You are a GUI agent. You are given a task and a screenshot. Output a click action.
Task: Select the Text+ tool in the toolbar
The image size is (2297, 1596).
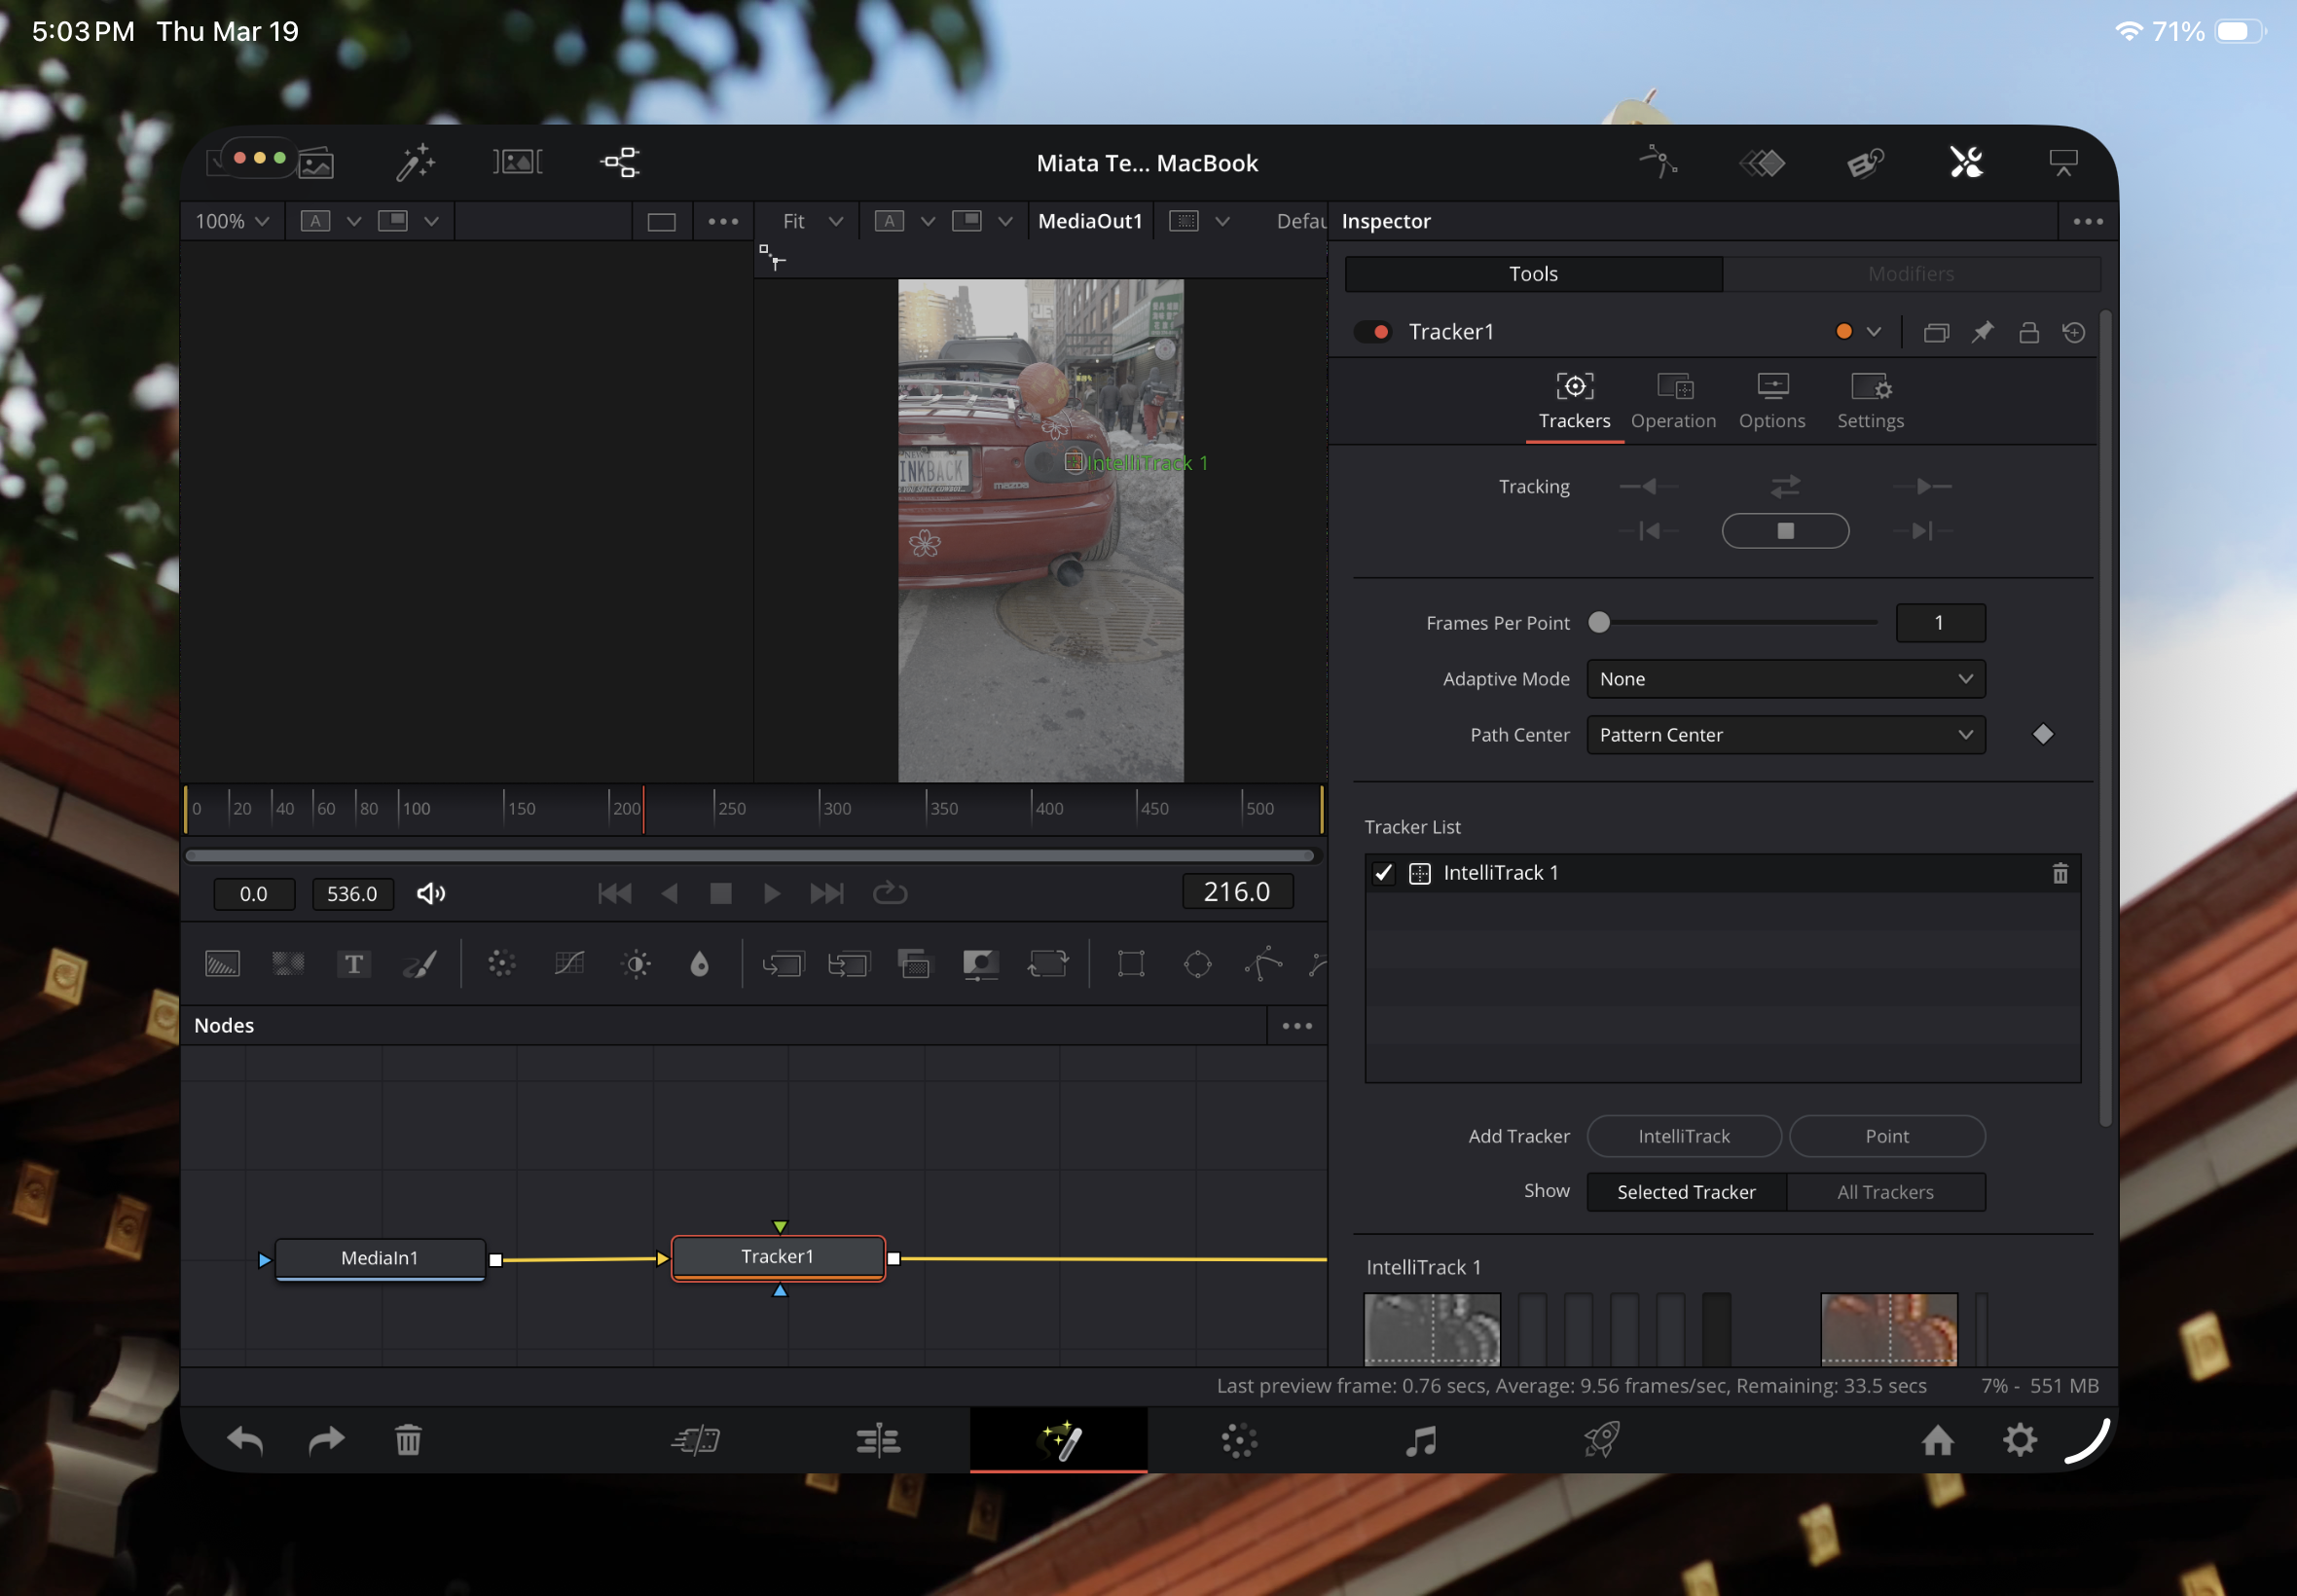tap(353, 963)
